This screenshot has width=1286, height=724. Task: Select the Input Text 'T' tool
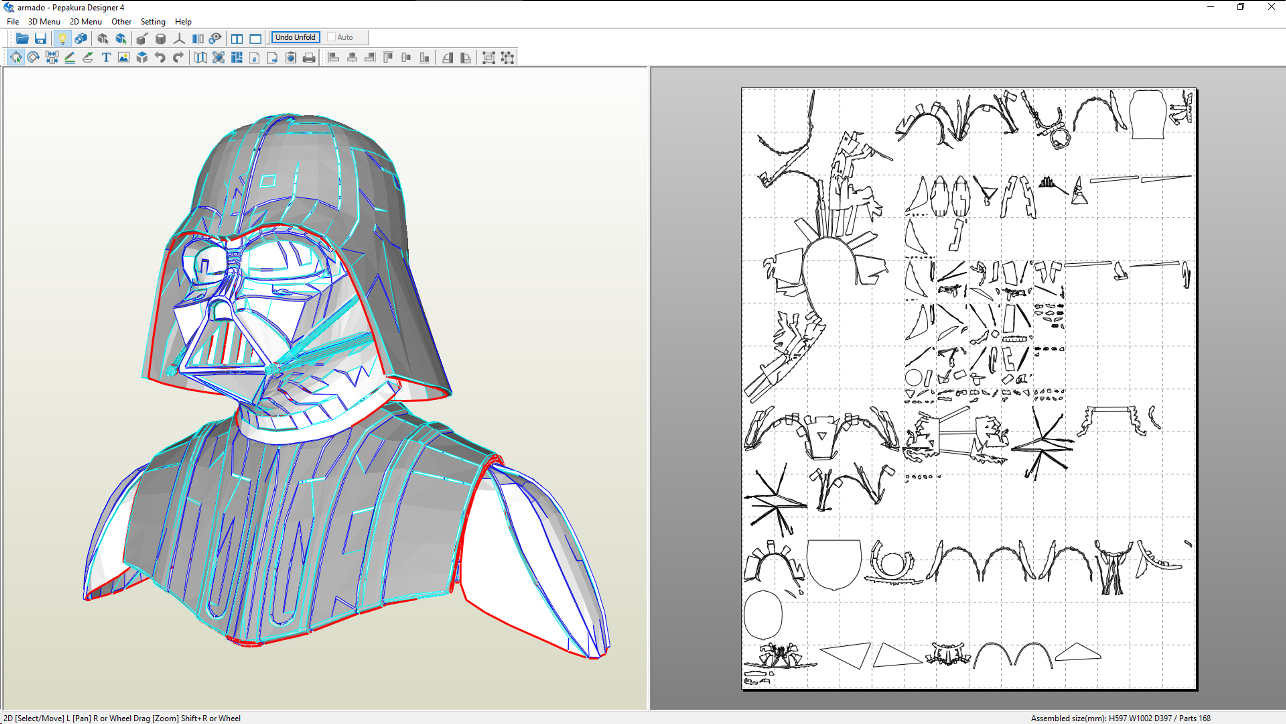point(106,57)
